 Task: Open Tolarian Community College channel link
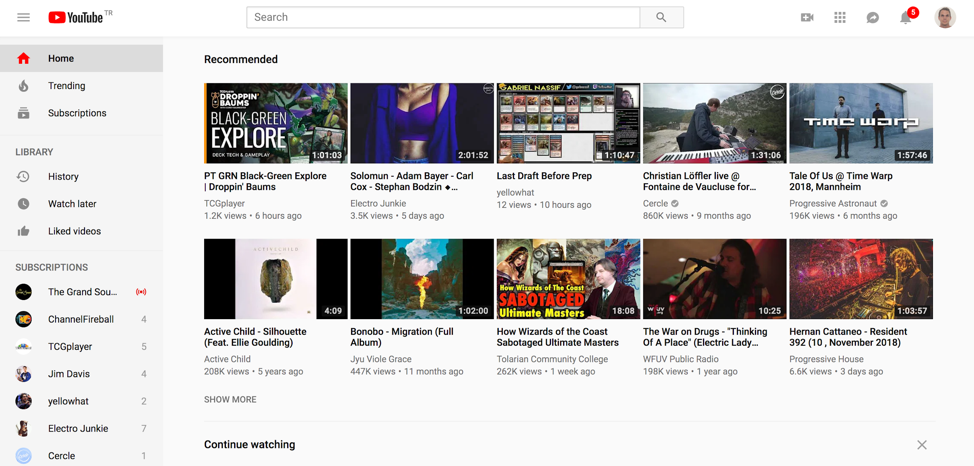[552, 359]
